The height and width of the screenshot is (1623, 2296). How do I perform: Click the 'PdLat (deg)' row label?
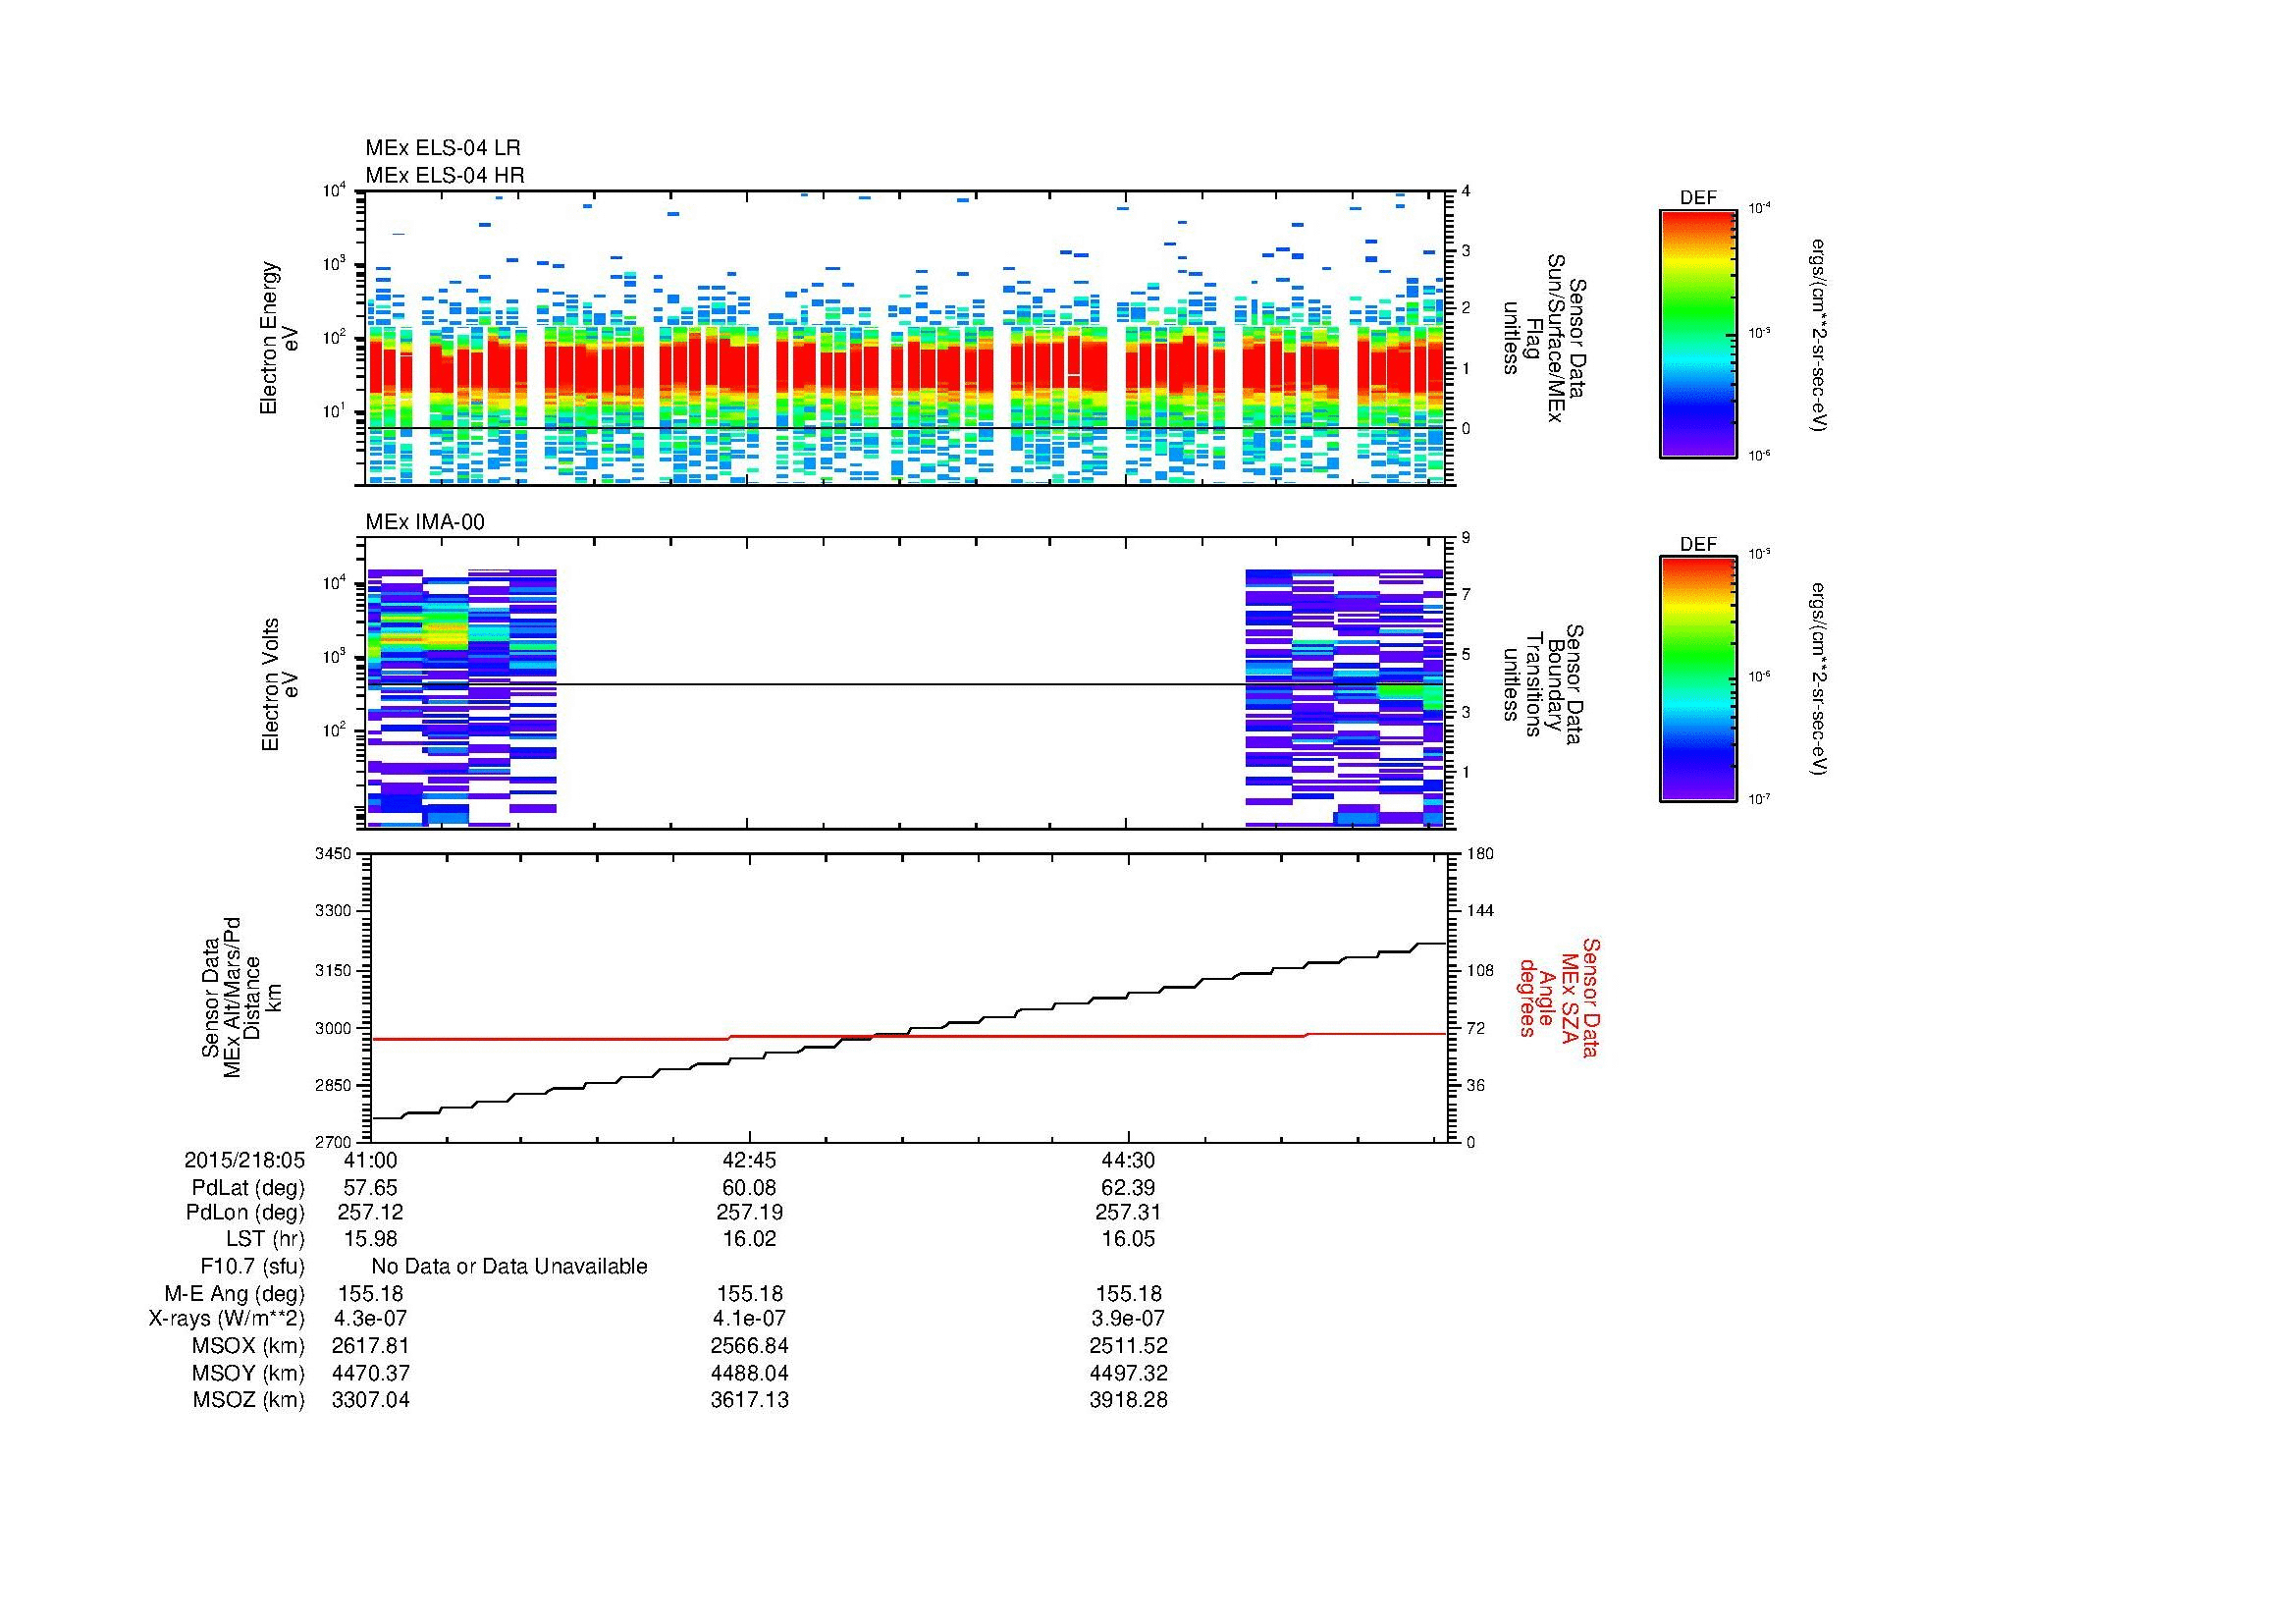tap(248, 1188)
